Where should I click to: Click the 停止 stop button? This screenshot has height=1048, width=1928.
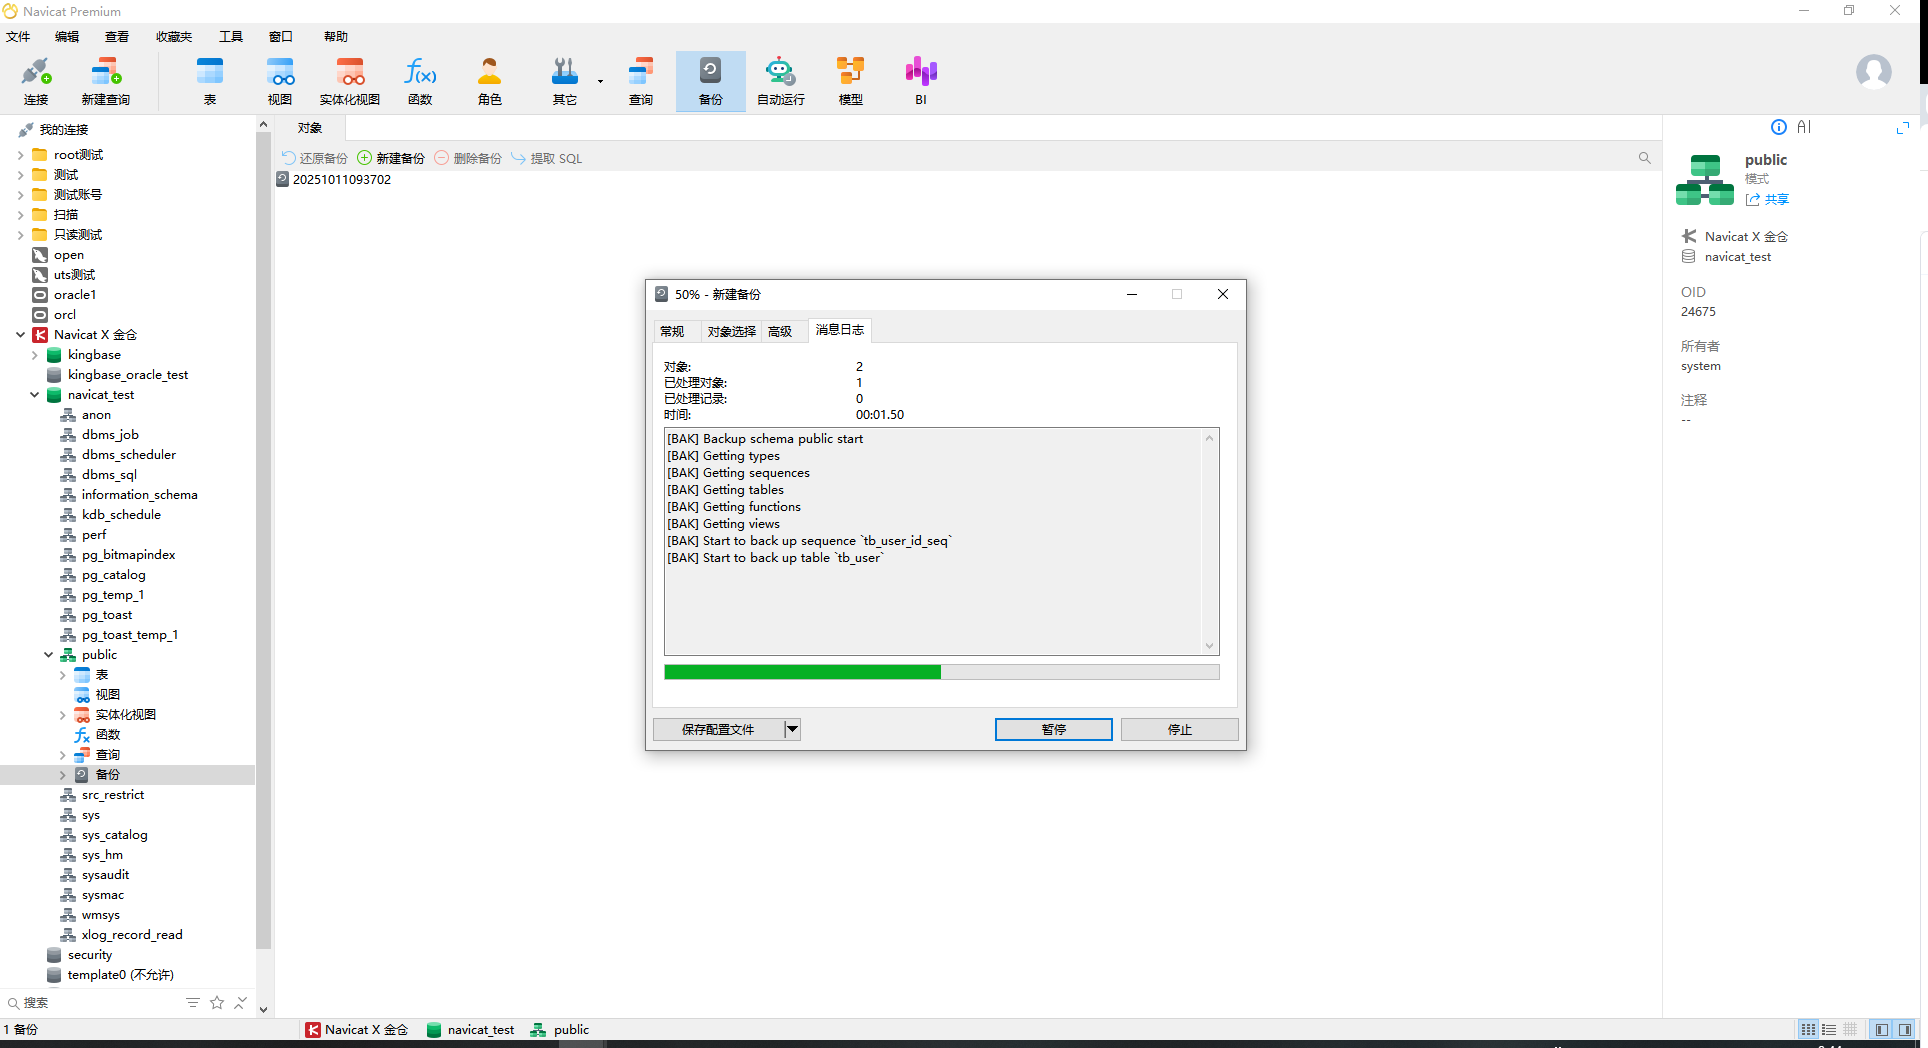point(1180,729)
